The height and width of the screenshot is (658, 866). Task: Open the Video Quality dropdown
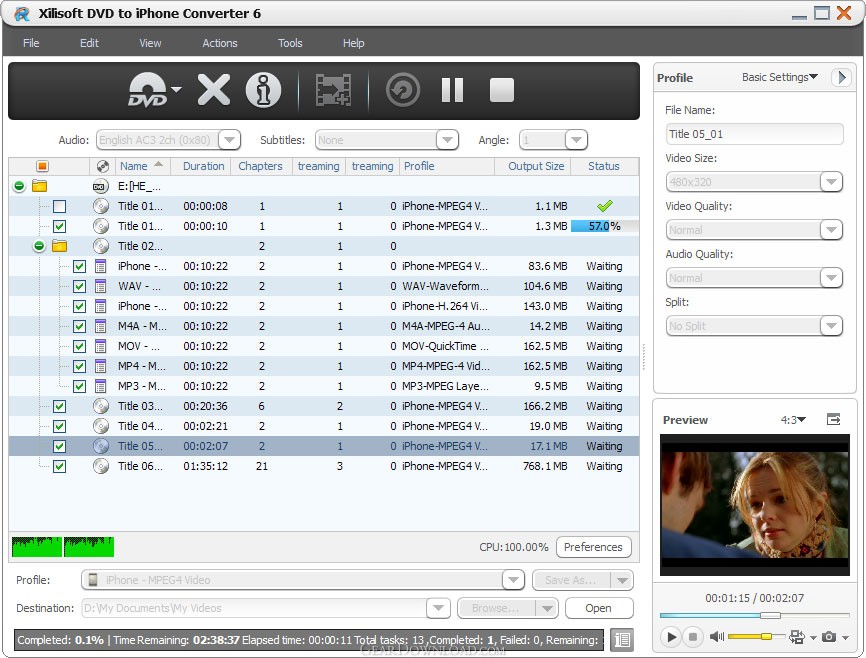(831, 230)
